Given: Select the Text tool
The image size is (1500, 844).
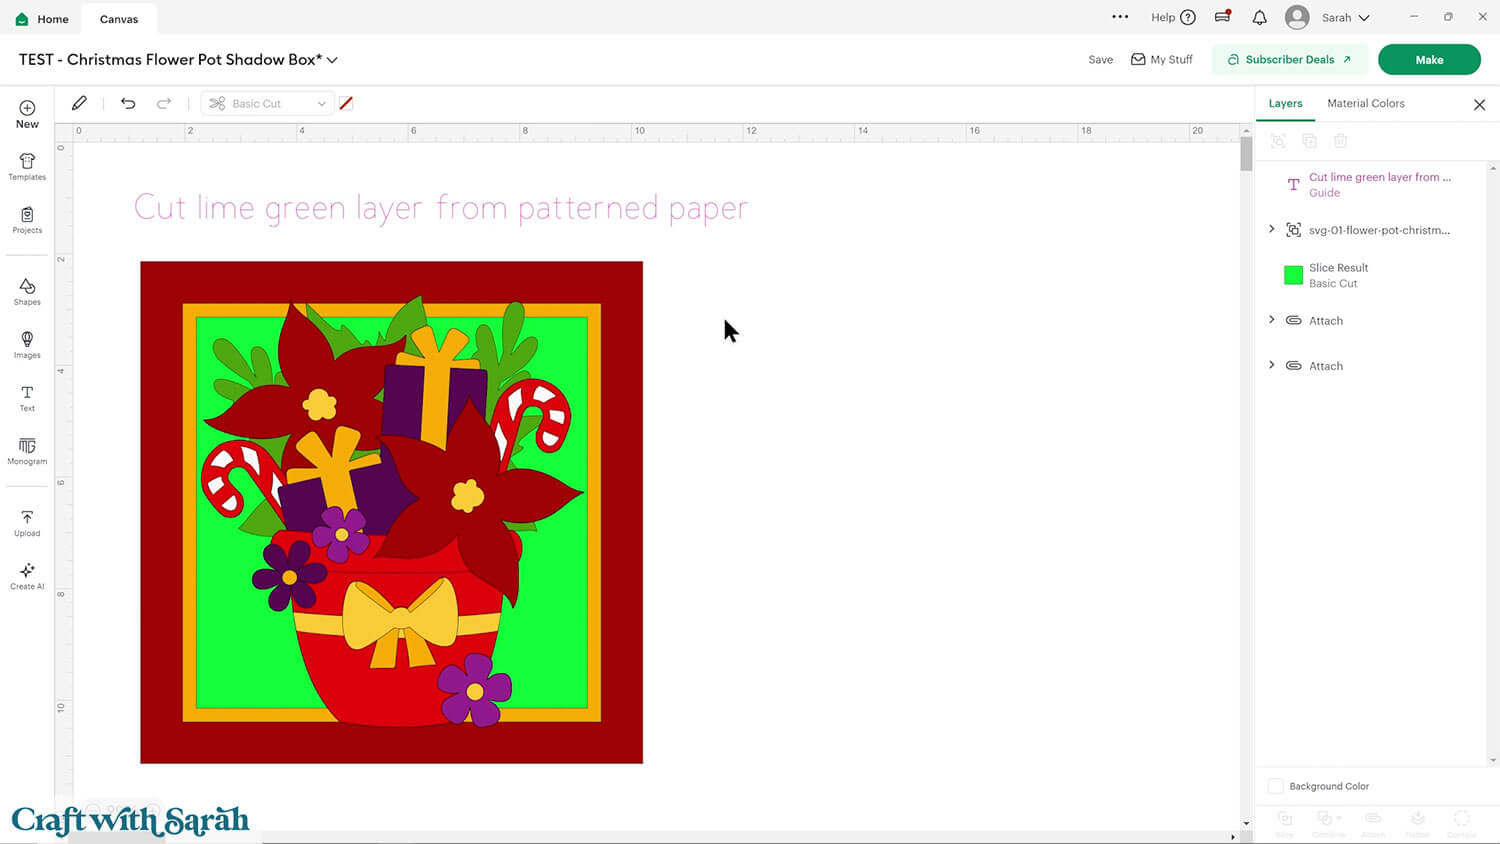Looking at the screenshot, I should tap(27, 397).
